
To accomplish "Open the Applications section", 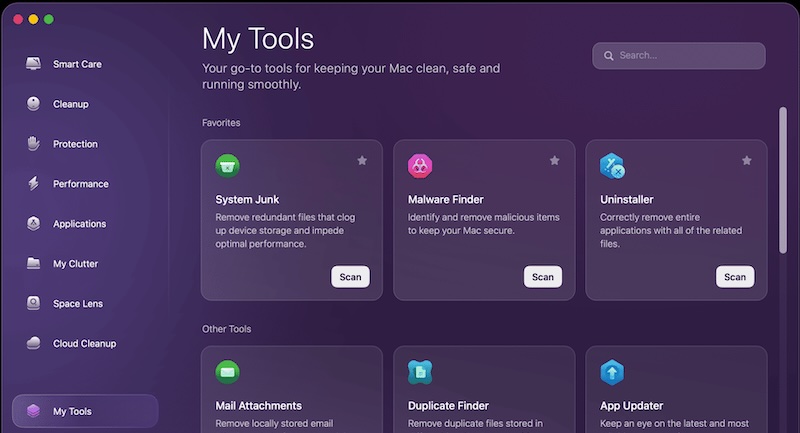I will [80, 224].
